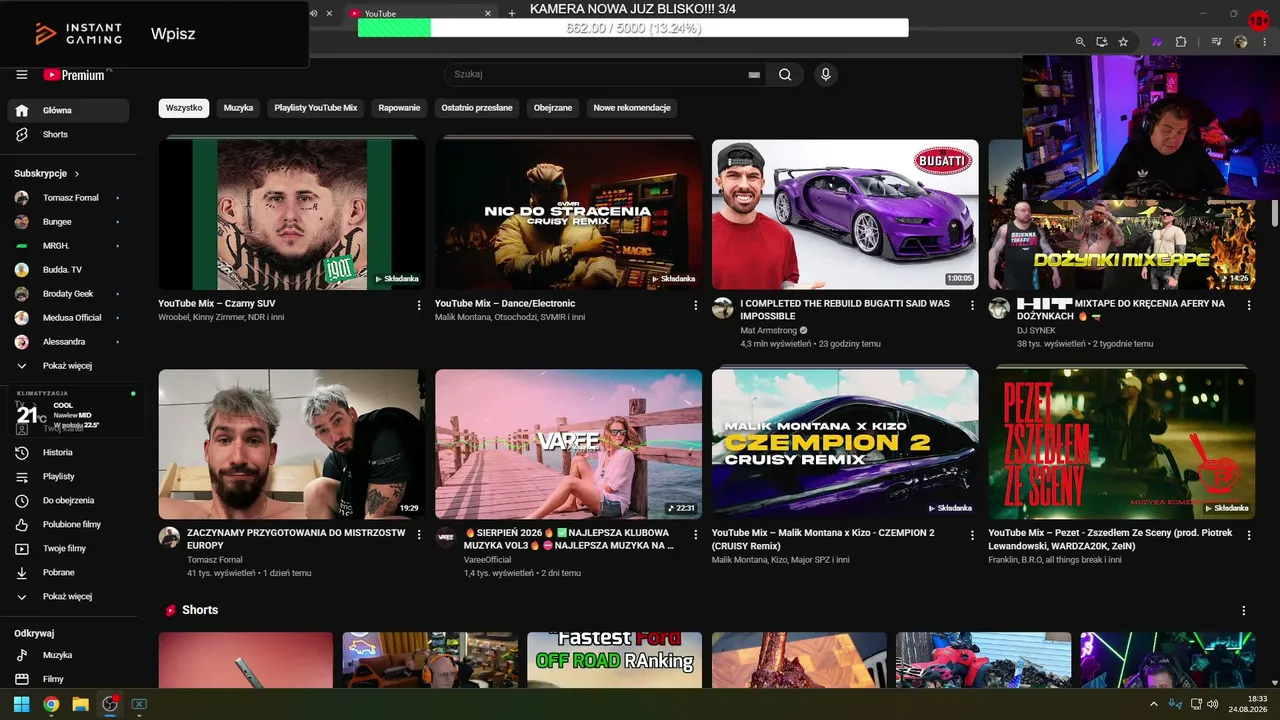The width and height of the screenshot is (1280, 720).
Task: Switch to the YouTube browser tab
Action: tap(420, 13)
